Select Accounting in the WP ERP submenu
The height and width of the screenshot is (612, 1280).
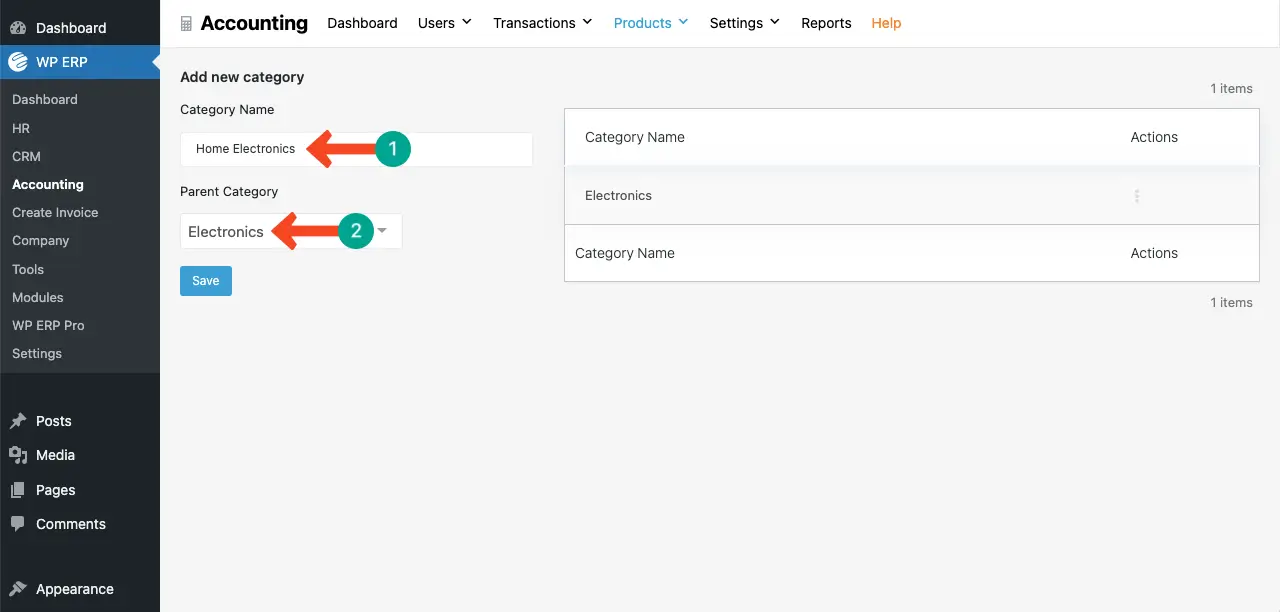tap(48, 184)
